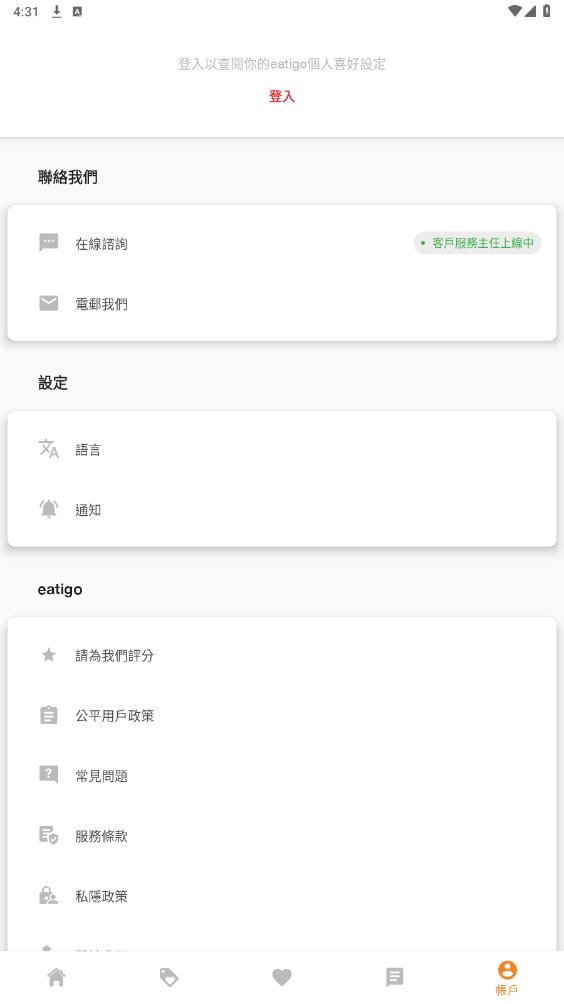Go to the Home tab
This screenshot has width=564, height=1004.
[56, 977]
